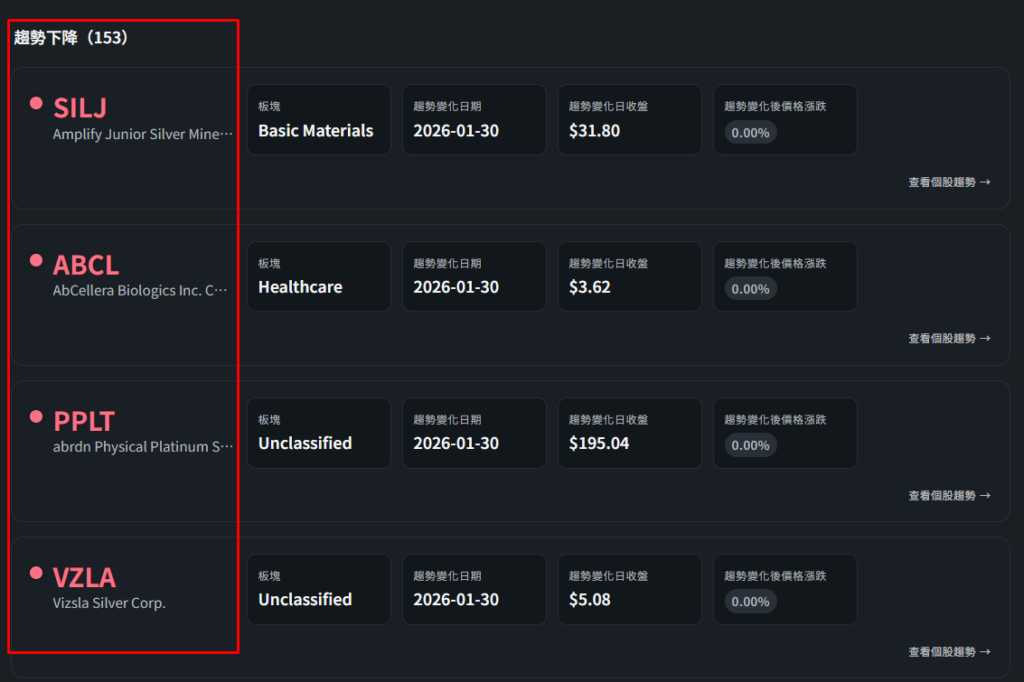Open the PPLT ticker symbol
This screenshot has width=1024, height=682.
(84, 421)
